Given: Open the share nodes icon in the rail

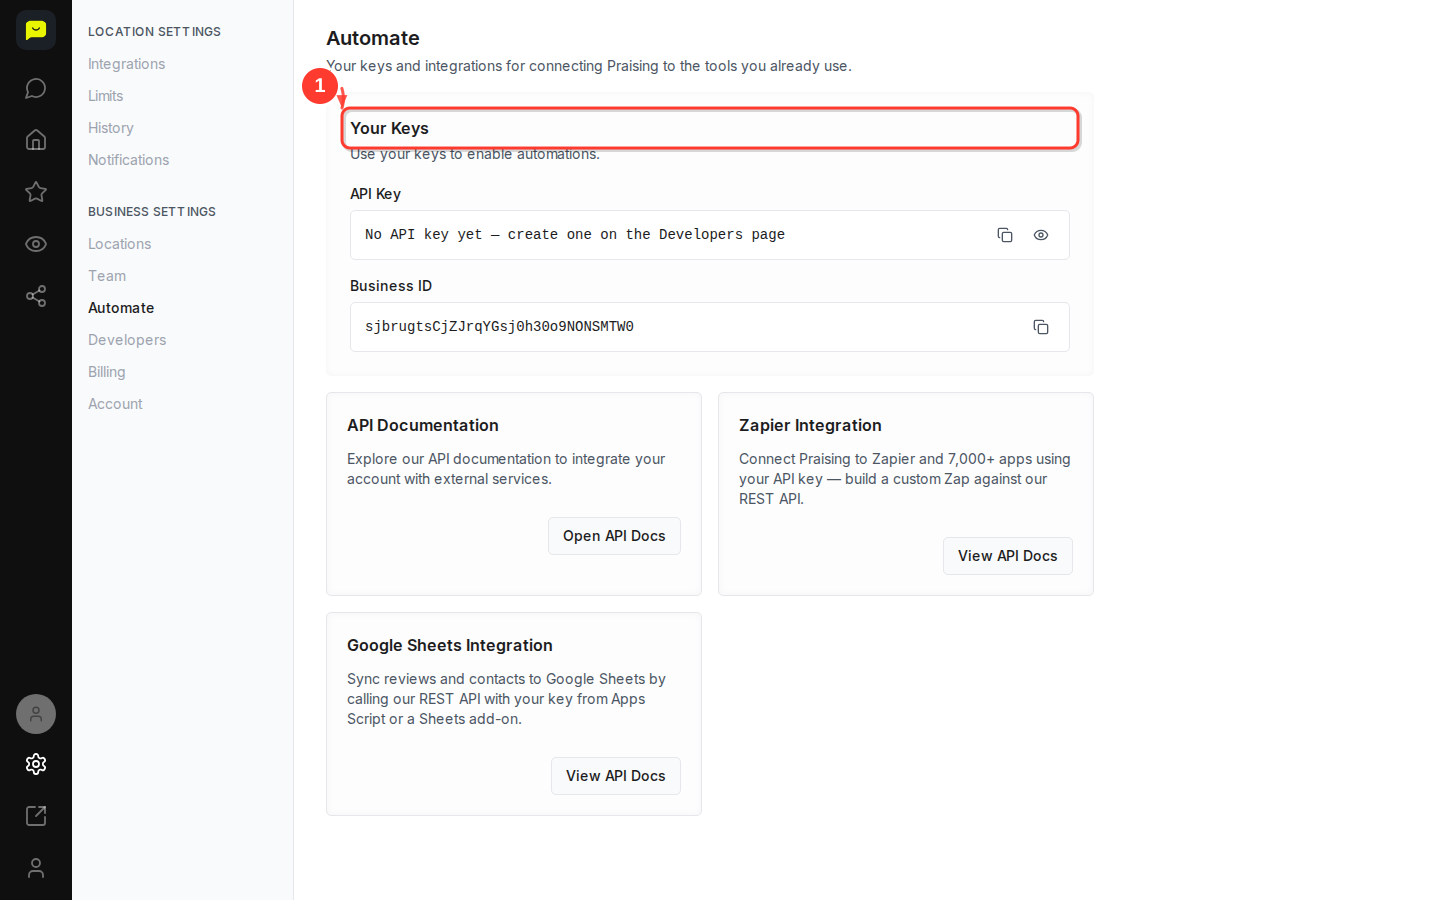Looking at the screenshot, I should [36, 296].
